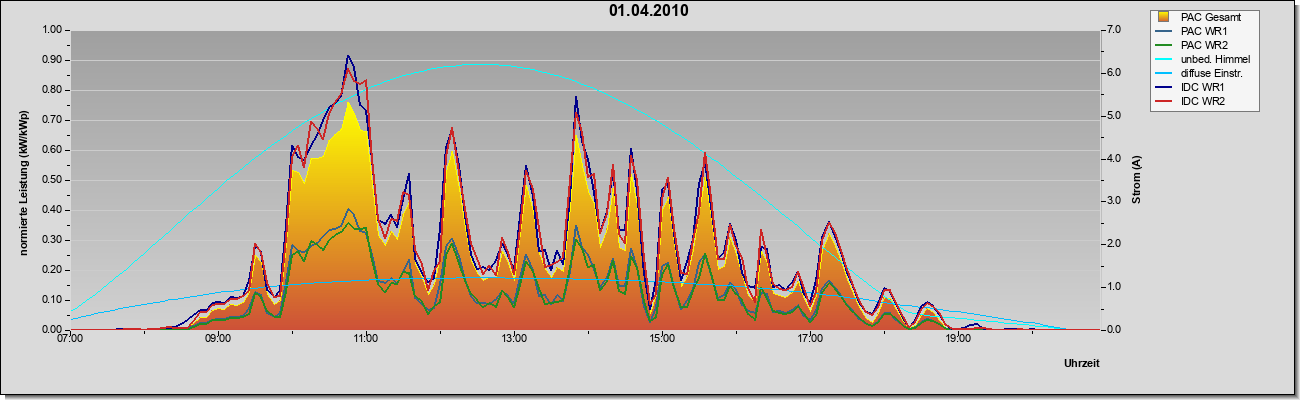Viewport: 1300px width, 400px height.
Task: Click the normierte Leistung axis title
Action: click(x=22, y=180)
